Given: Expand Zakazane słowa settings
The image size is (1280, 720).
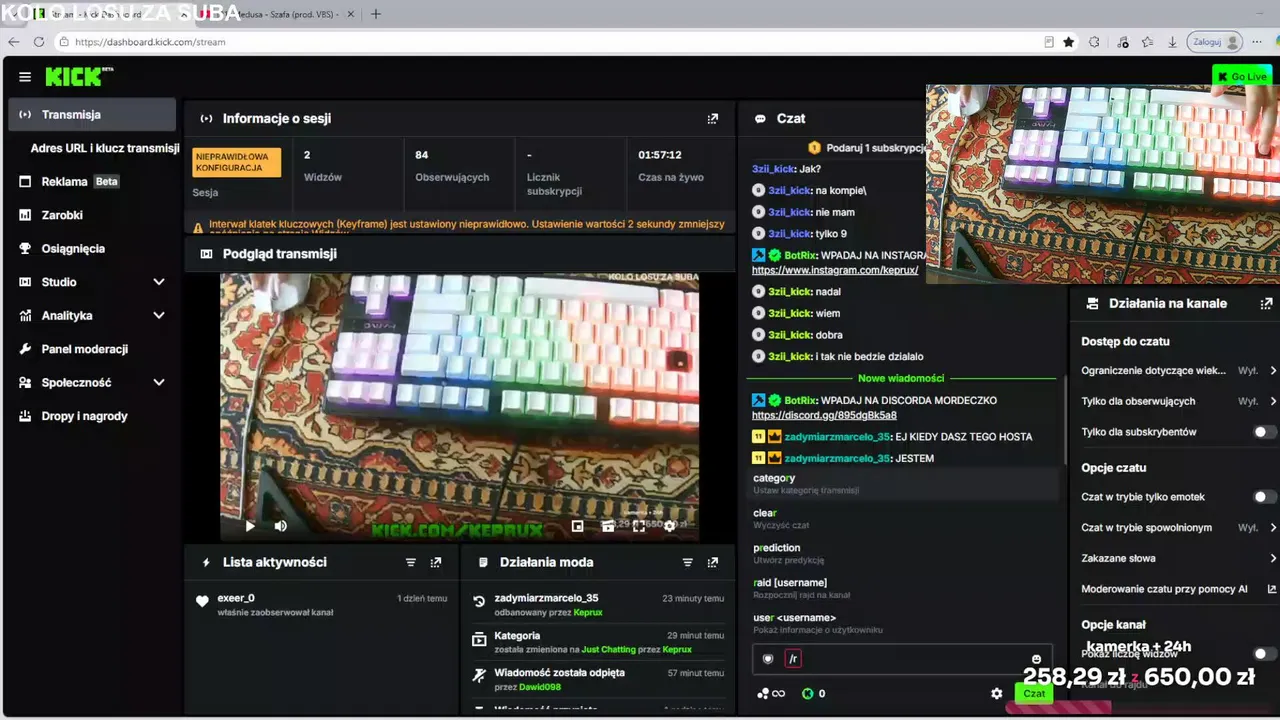Looking at the screenshot, I should tap(1179, 558).
